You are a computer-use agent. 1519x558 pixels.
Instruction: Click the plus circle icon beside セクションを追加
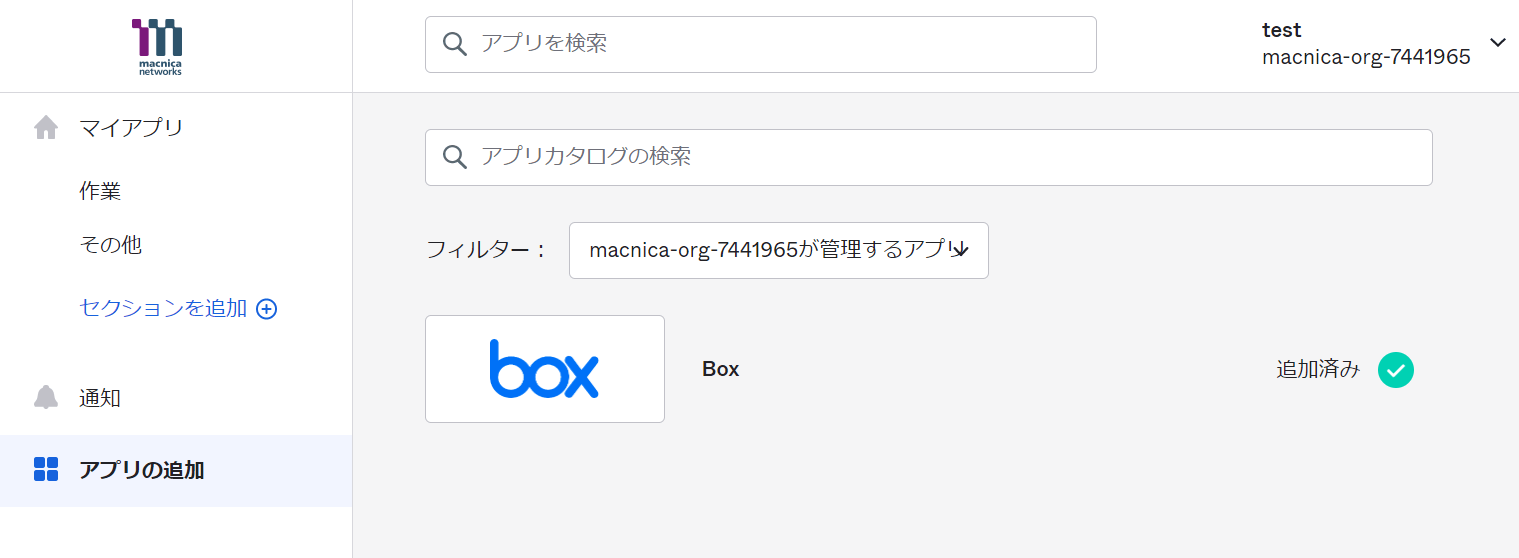(266, 309)
